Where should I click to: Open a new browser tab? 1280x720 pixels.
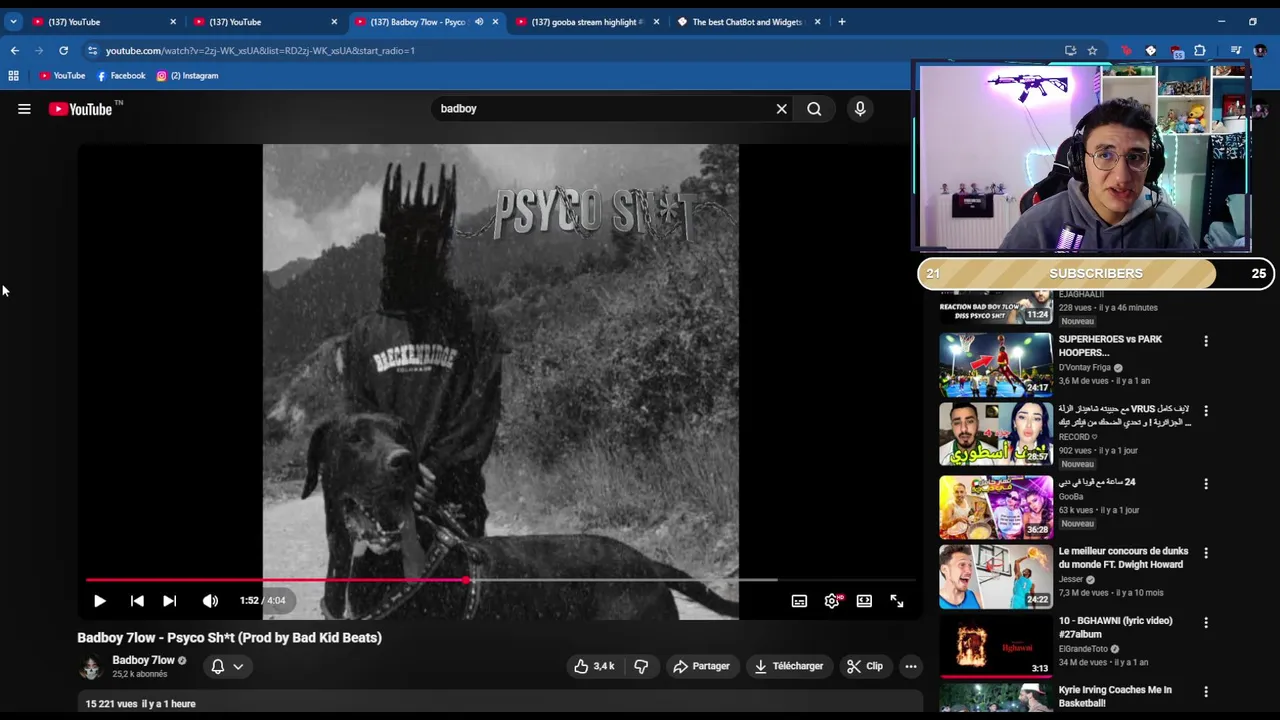842,22
